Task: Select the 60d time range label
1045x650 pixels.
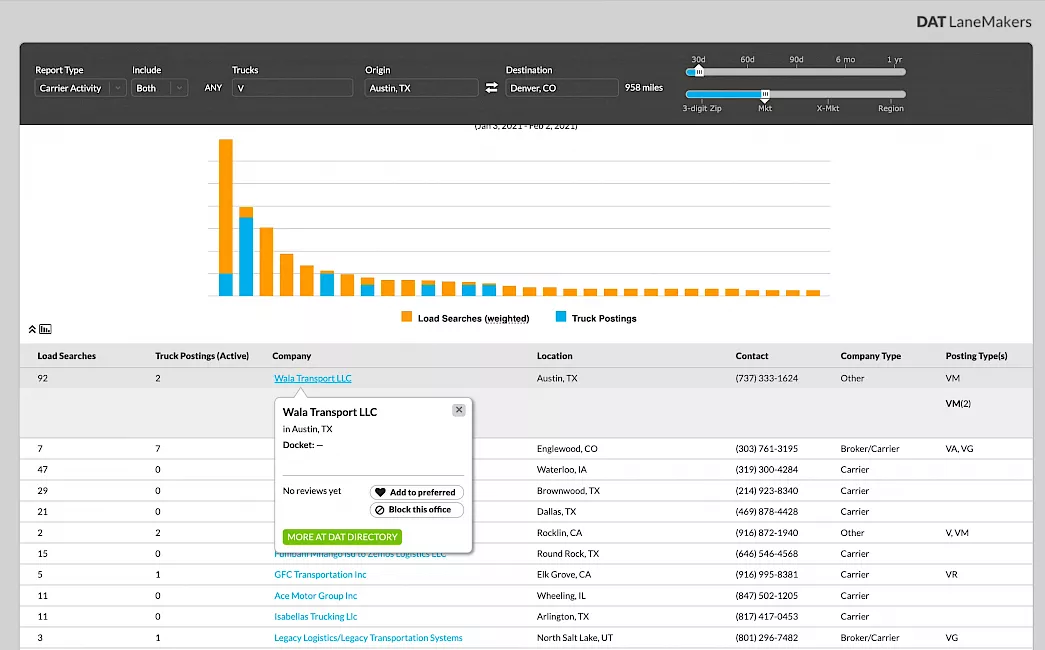Action: tap(748, 59)
